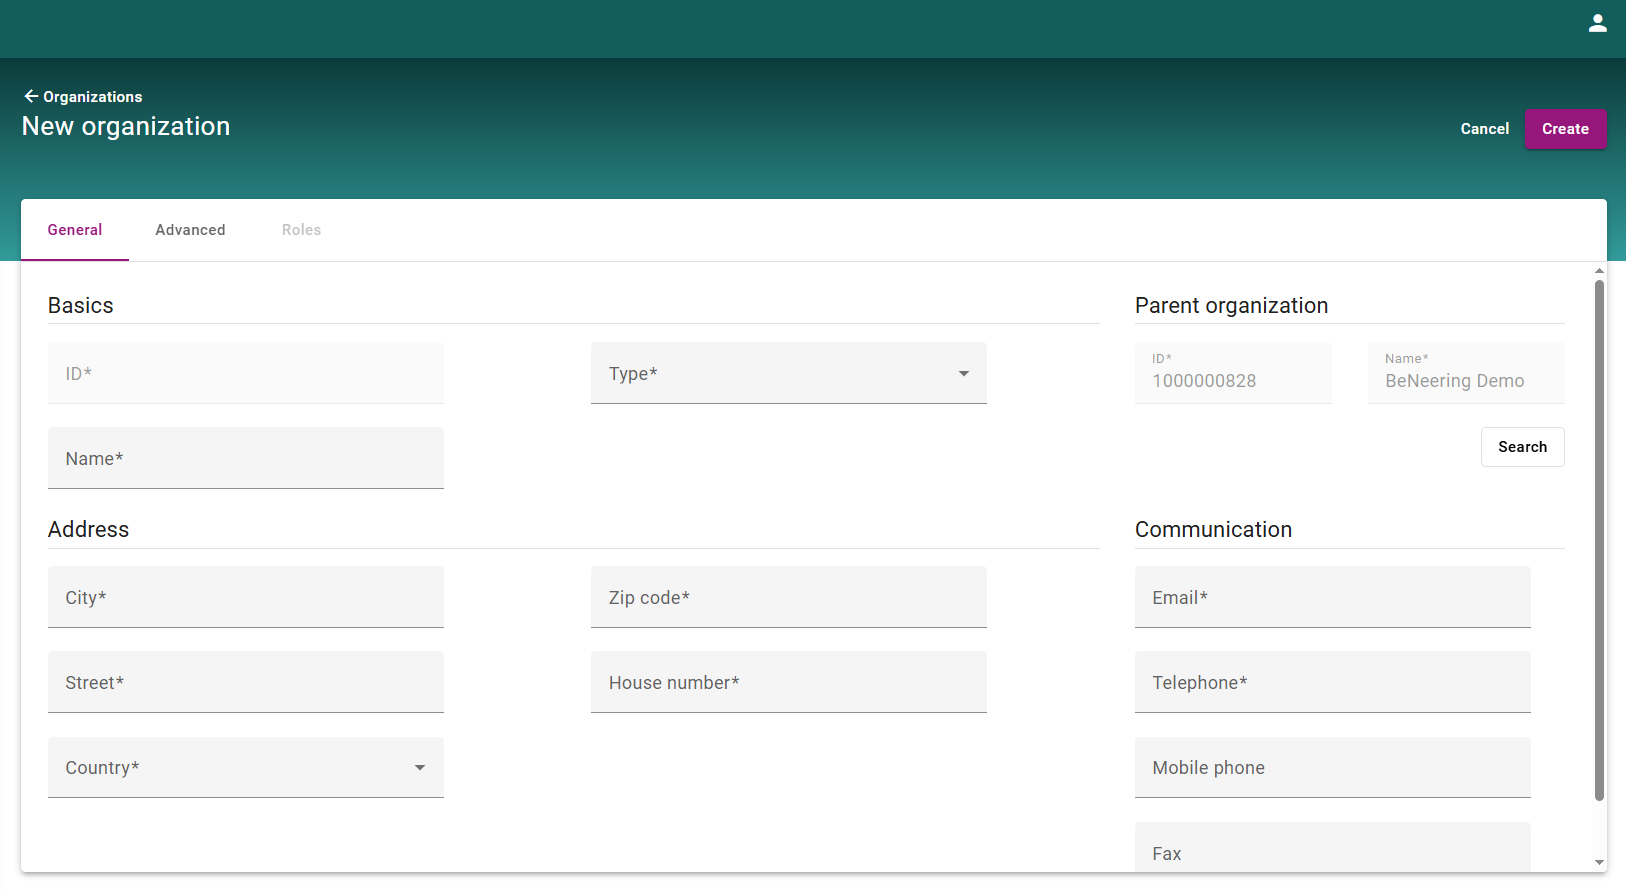1626x894 pixels.
Task: Click the House number field
Action: tap(788, 683)
